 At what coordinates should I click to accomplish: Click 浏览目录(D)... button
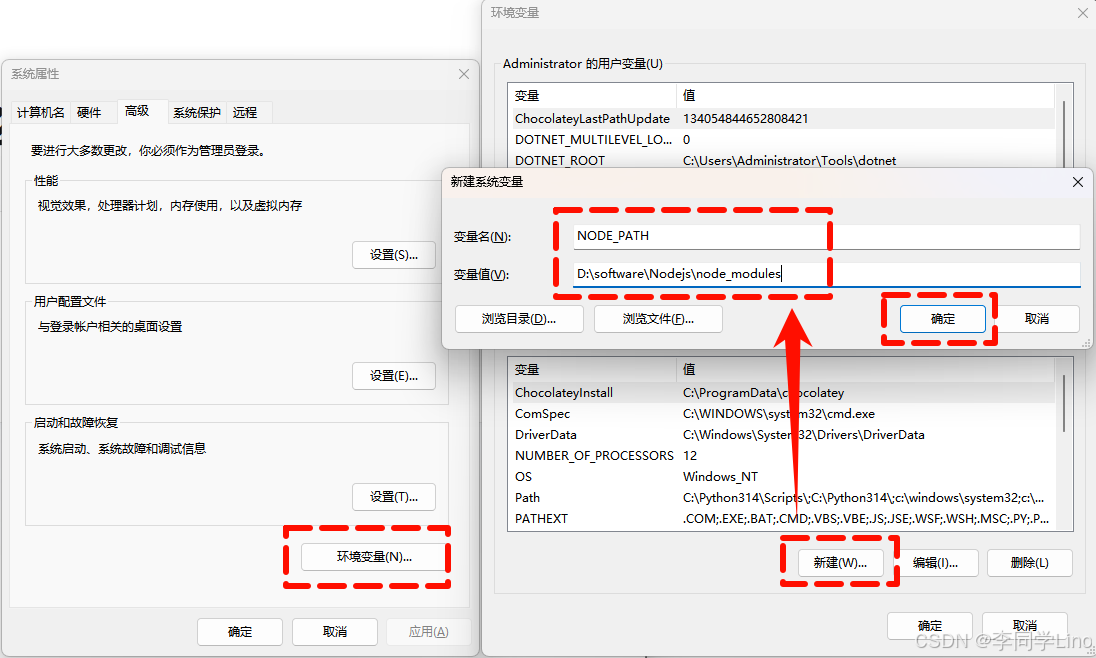click(519, 319)
